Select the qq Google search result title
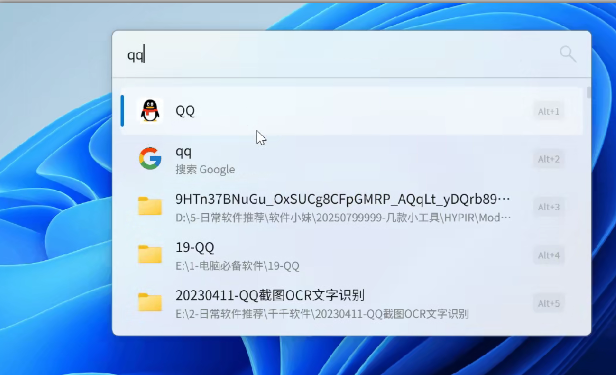616x375 pixels. (x=183, y=152)
